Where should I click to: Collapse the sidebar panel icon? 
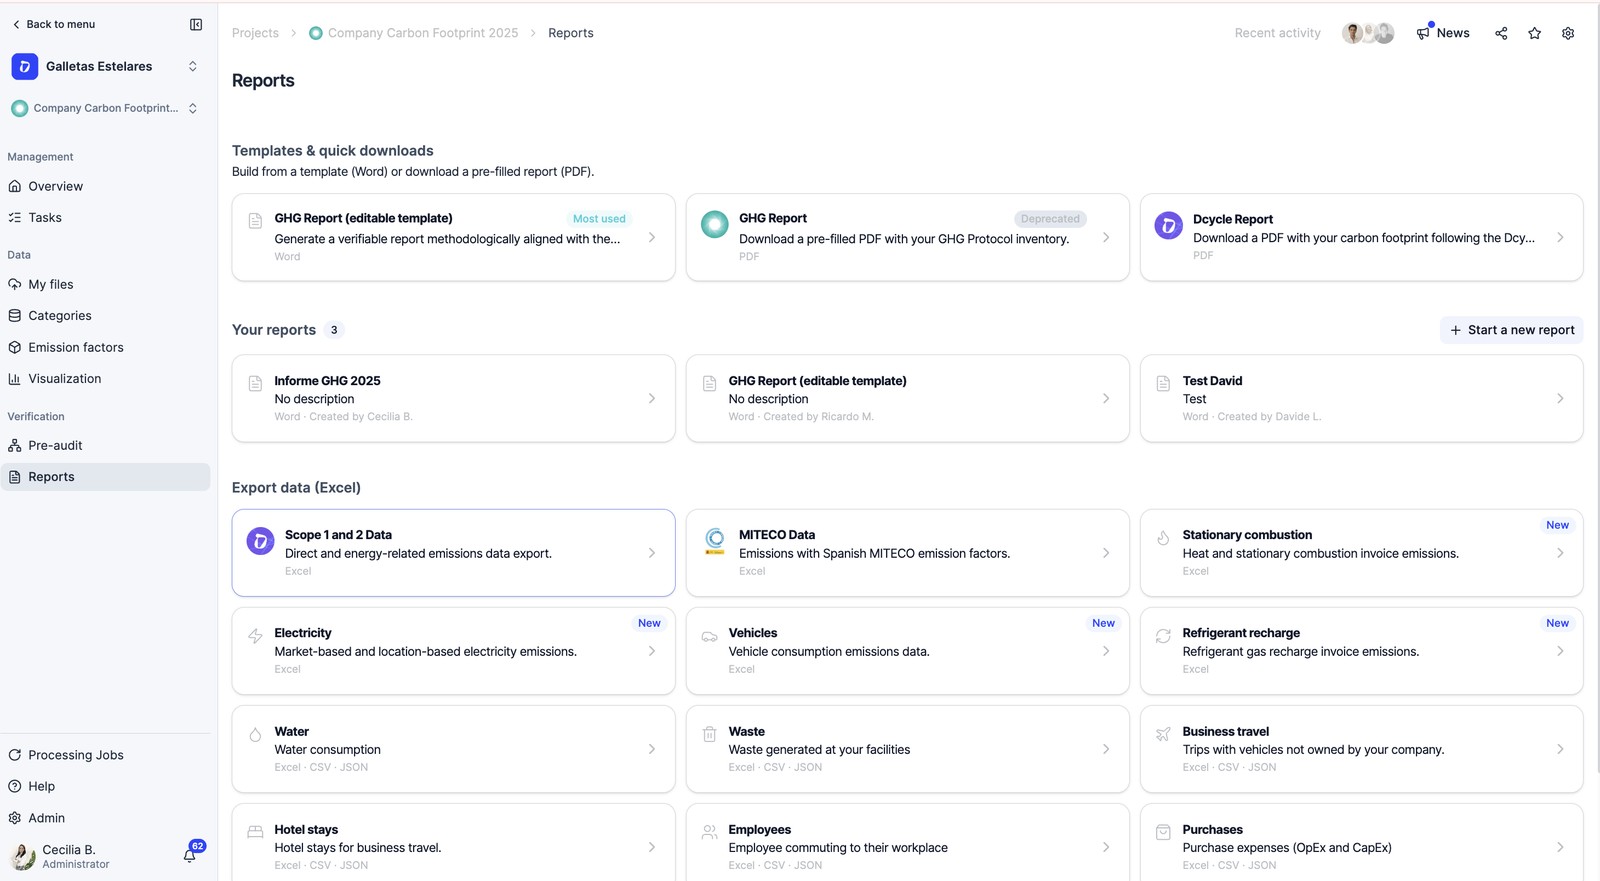tap(196, 24)
